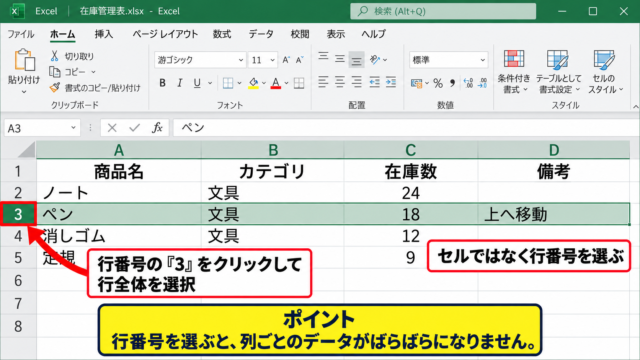Decrease indent icon
This screenshot has width=640, height=360.
374,83
